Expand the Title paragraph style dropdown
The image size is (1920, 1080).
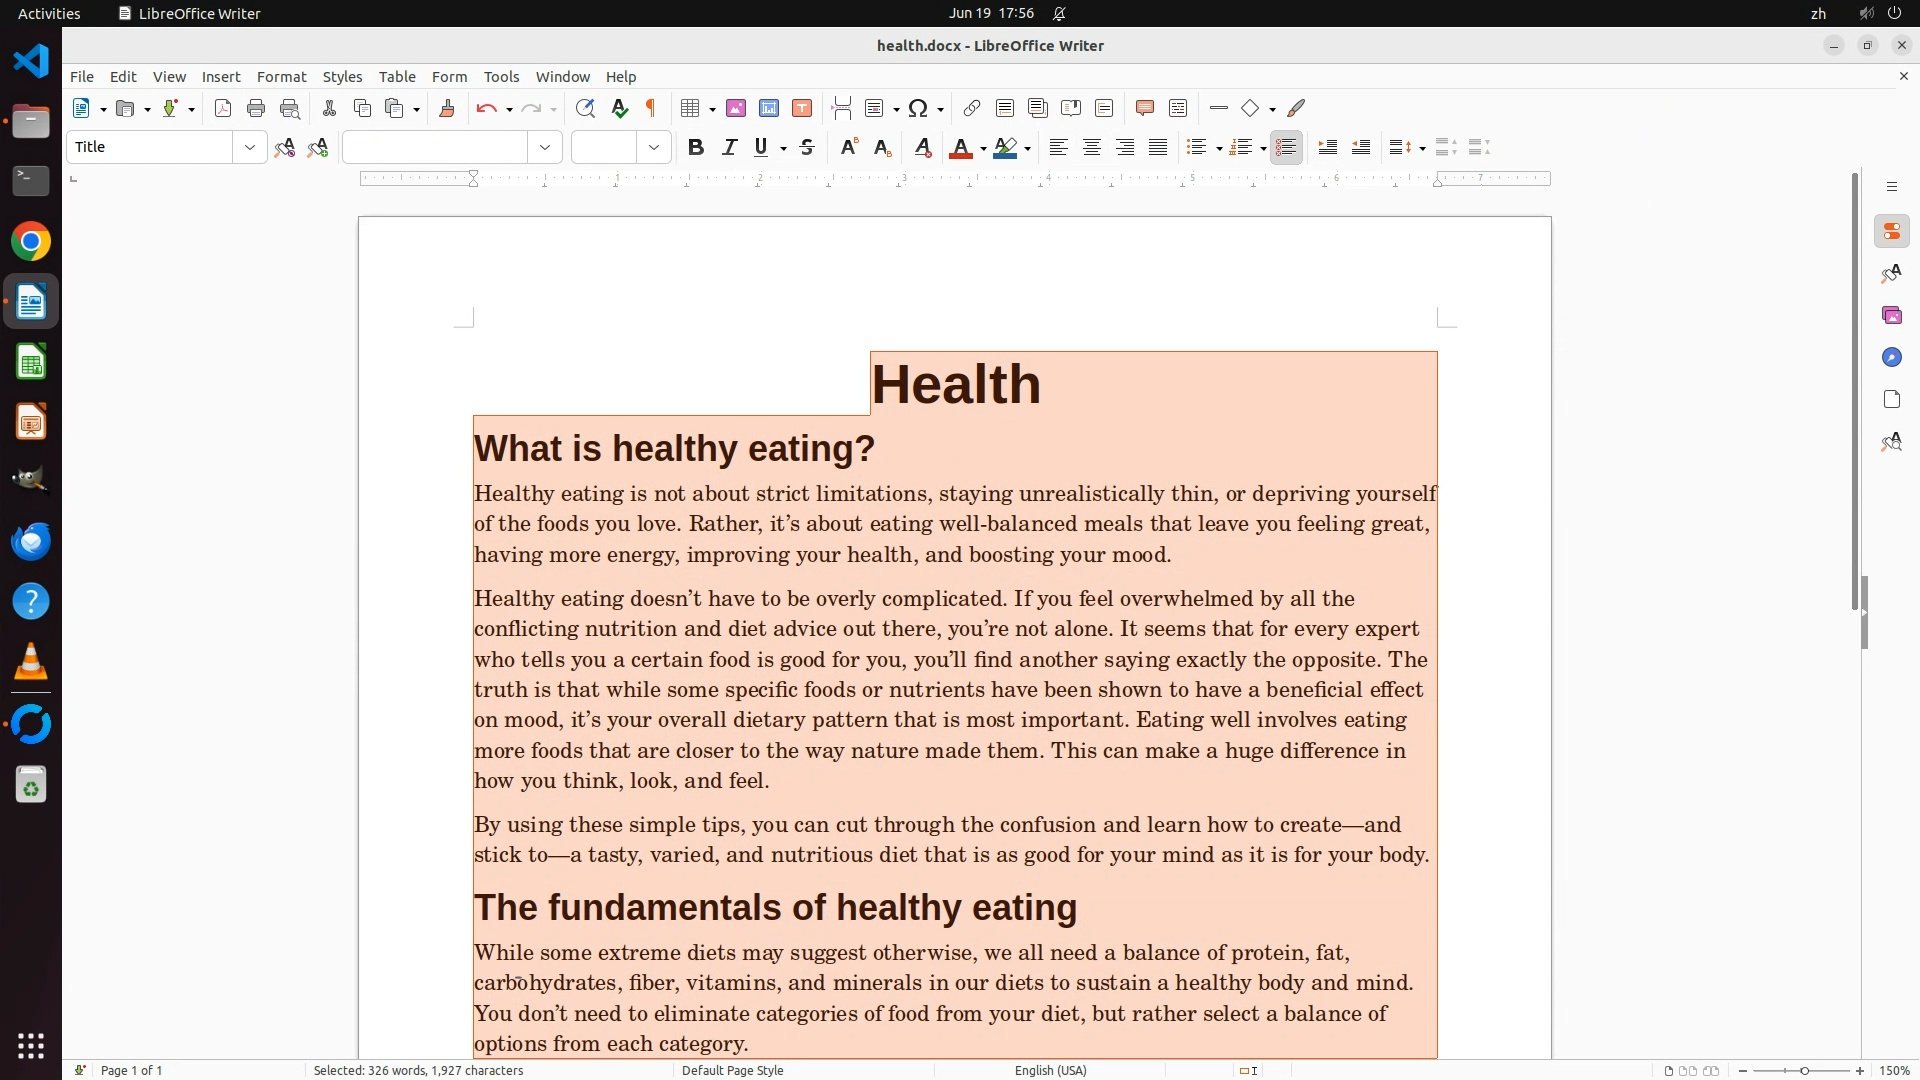[x=250, y=148]
